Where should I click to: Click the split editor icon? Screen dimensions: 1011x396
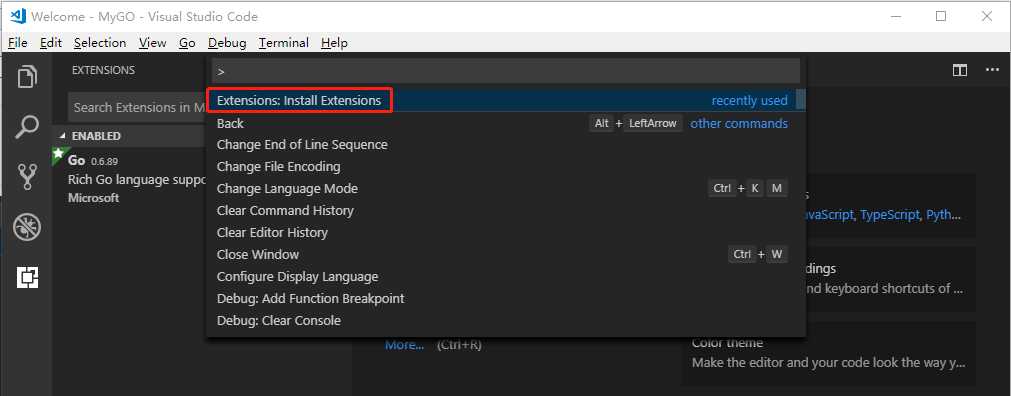959,70
